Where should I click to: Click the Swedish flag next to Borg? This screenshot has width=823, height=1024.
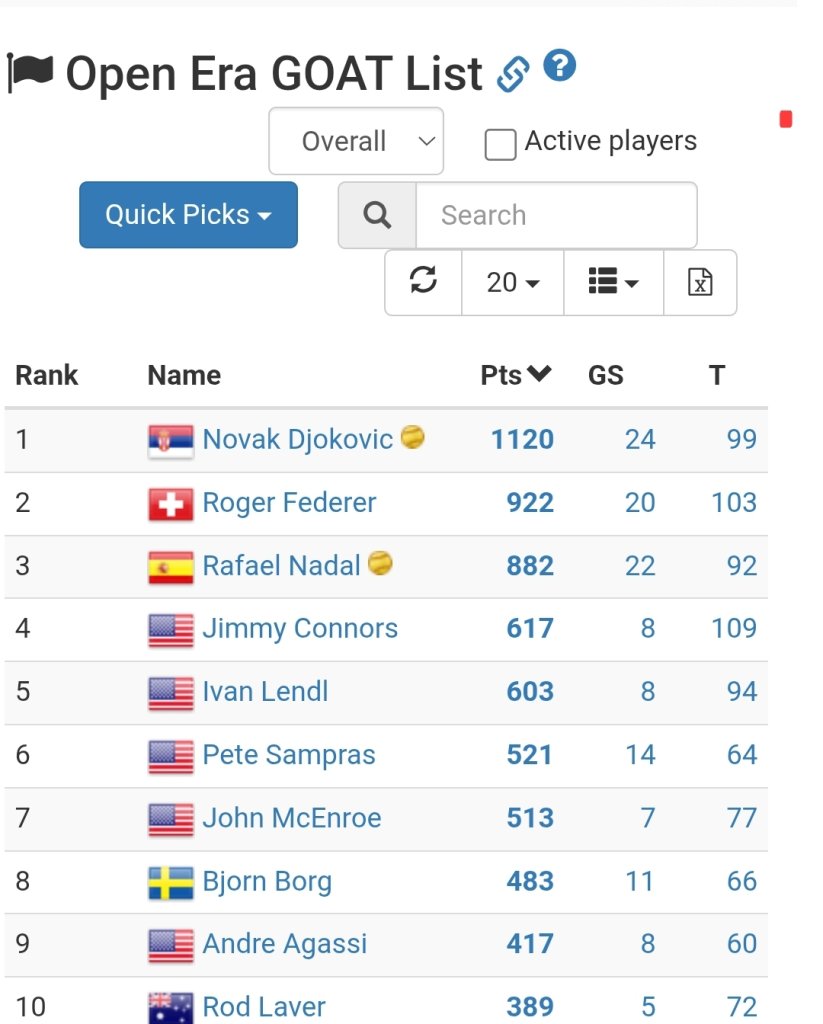point(171,883)
